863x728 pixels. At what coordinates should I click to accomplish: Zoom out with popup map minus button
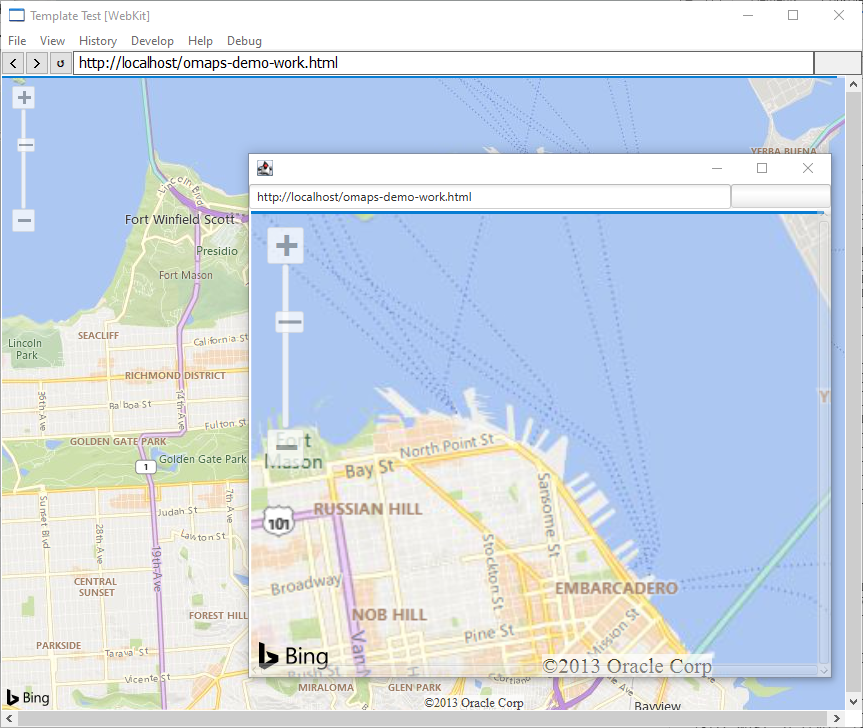coord(286,447)
